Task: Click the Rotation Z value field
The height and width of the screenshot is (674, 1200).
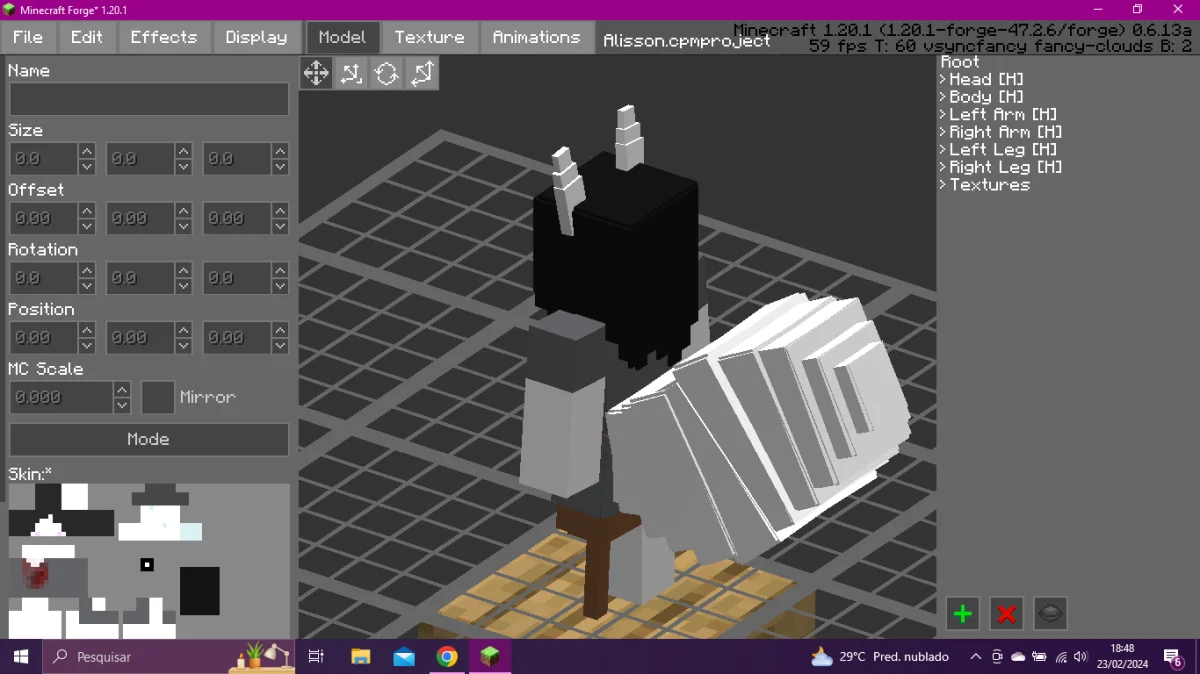Action: pyautogui.click(x=237, y=278)
